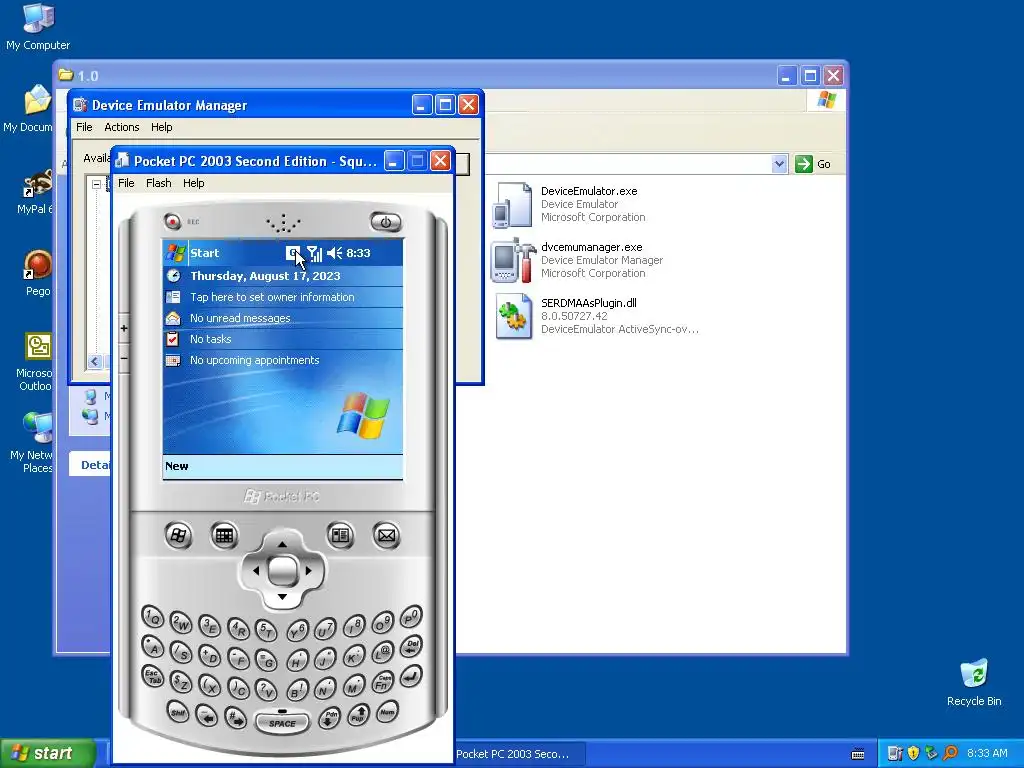The width and height of the screenshot is (1024, 768).
Task: Open Recycle Bin on the desktop
Action: [974, 683]
